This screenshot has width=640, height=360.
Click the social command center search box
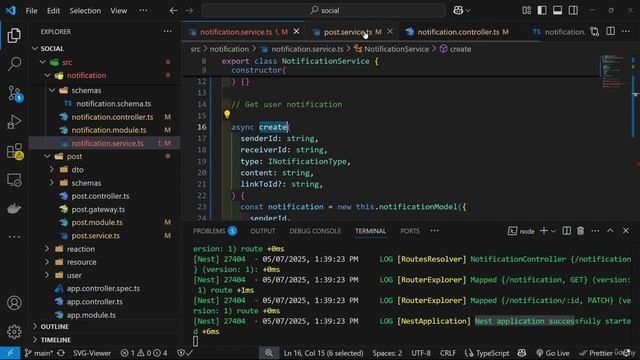323,11
